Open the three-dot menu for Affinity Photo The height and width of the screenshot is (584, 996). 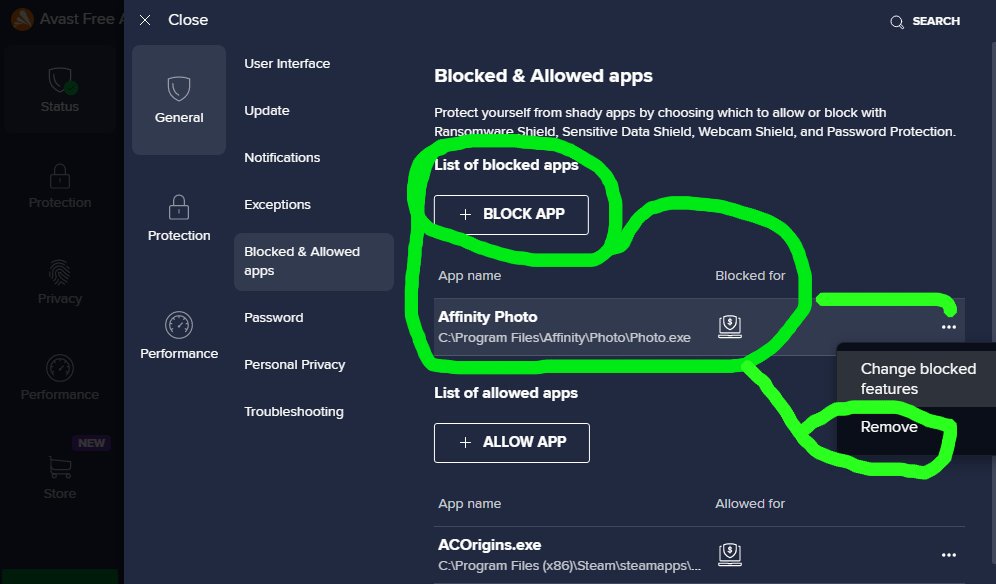(x=948, y=327)
